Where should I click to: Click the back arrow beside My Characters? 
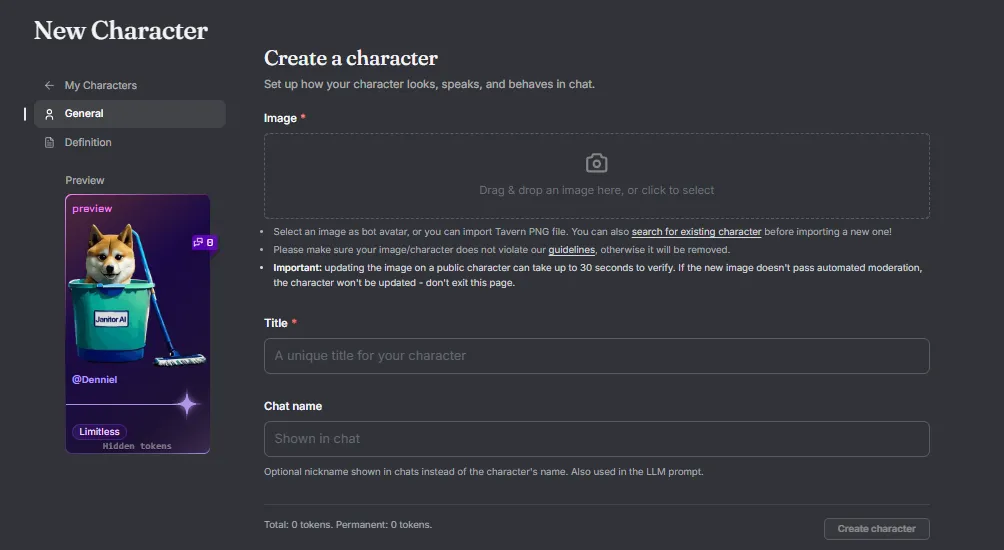(49, 85)
